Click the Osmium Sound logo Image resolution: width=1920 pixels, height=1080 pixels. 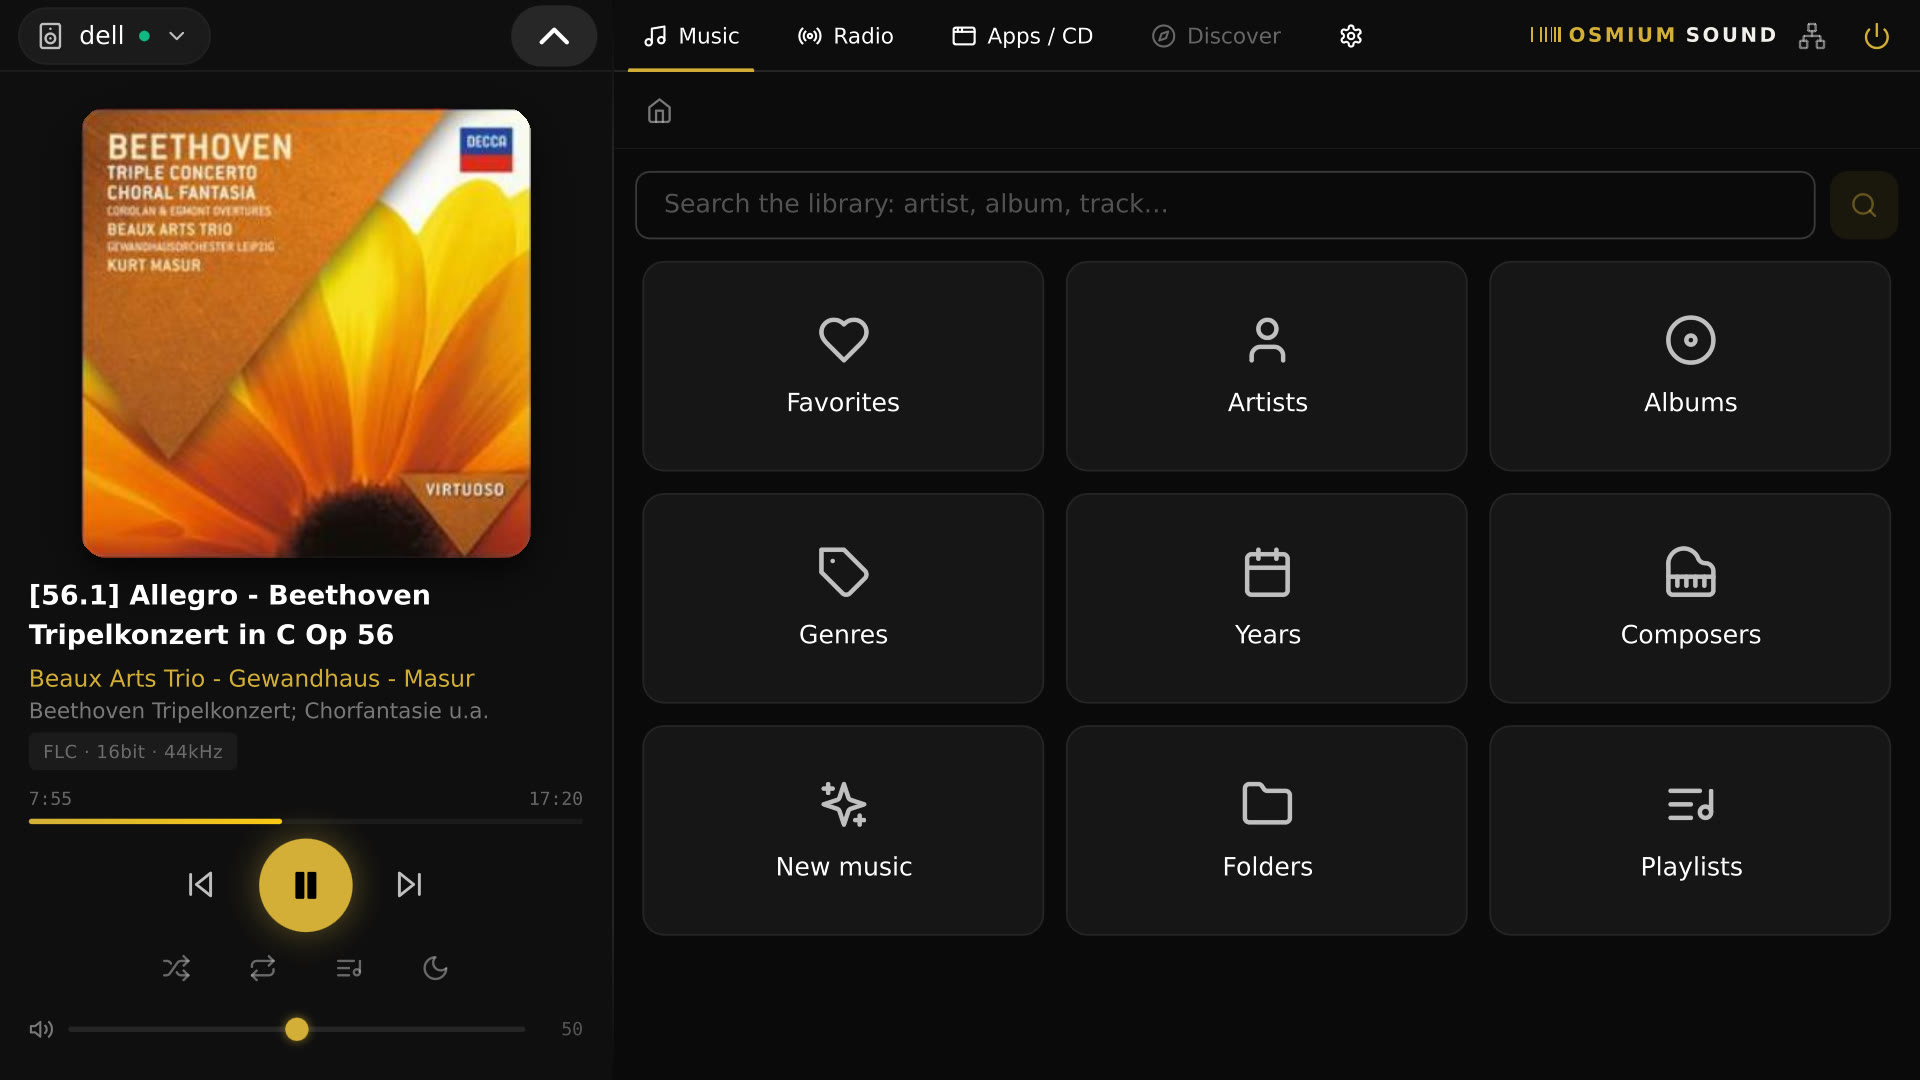(1653, 35)
